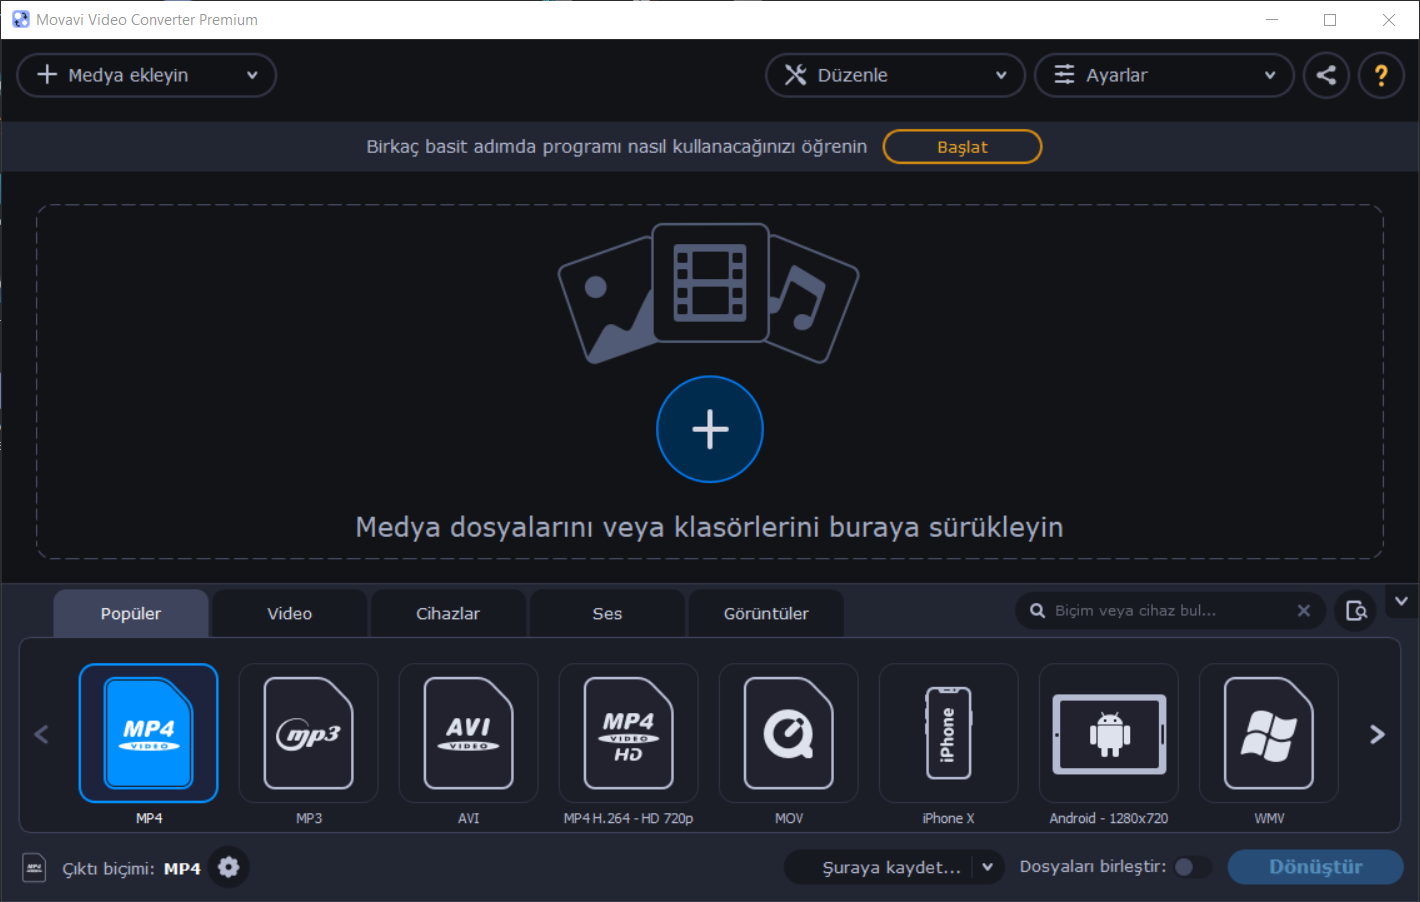Choose the MOV QuickTime format preset
The width and height of the screenshot is (1420, 902).
pyautogui.click(x=788, y=733)
